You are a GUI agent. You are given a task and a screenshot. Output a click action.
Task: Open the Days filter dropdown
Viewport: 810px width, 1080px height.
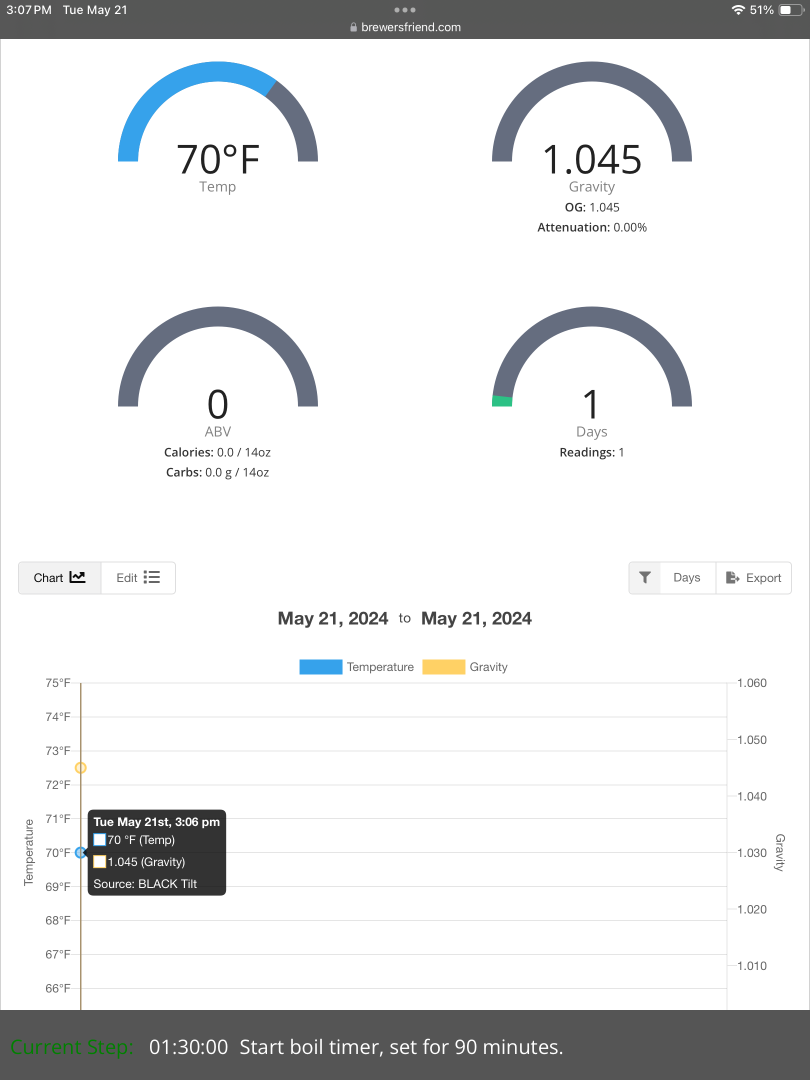[x=687, y=578]
